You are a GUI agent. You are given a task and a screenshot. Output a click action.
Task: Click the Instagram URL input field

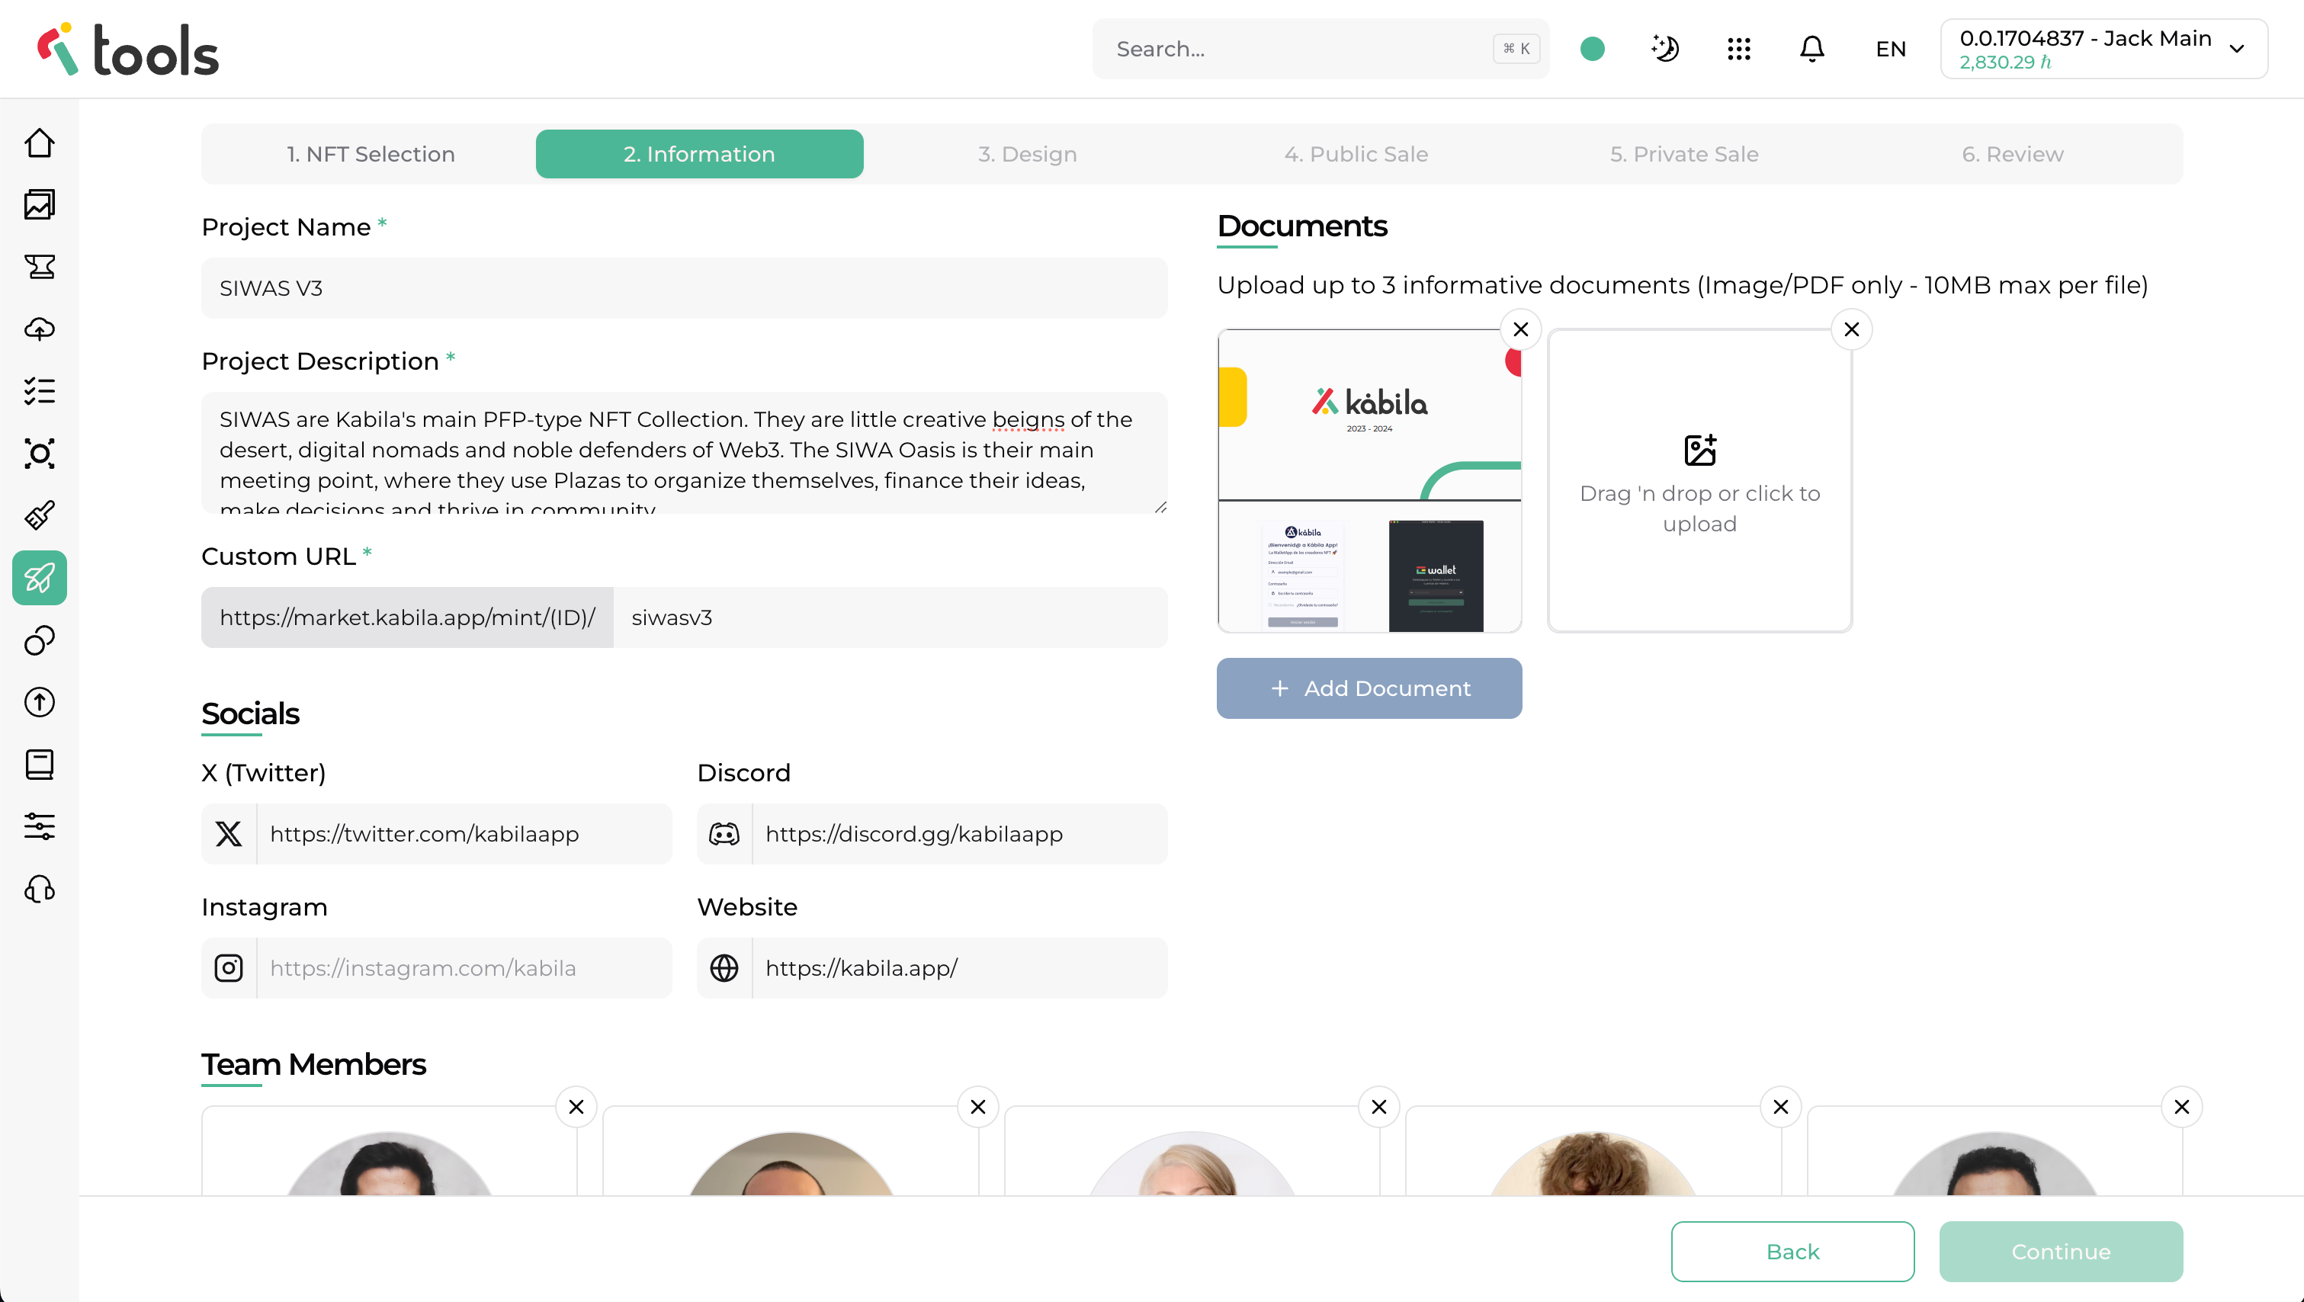(x=464, y=968)
